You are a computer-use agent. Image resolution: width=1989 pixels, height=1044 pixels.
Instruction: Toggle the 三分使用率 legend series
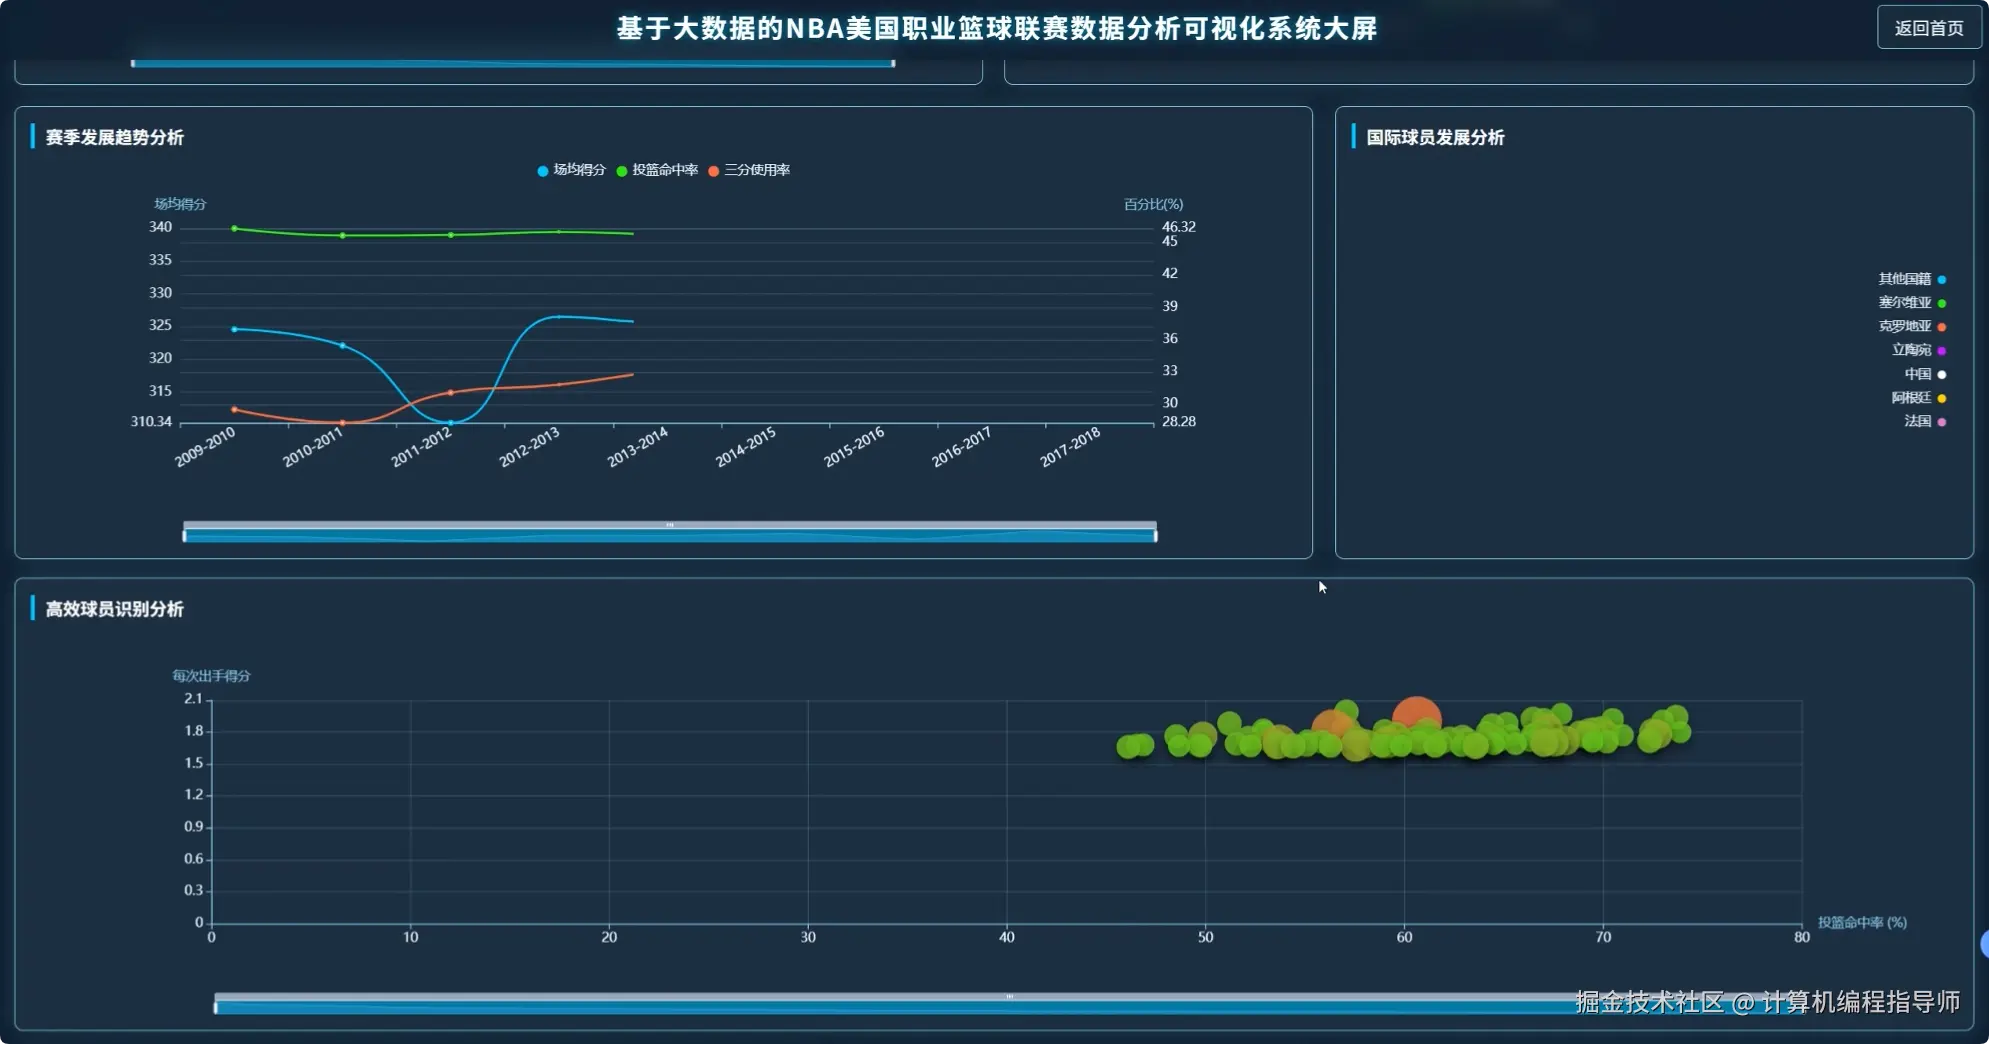coord(749,170)
